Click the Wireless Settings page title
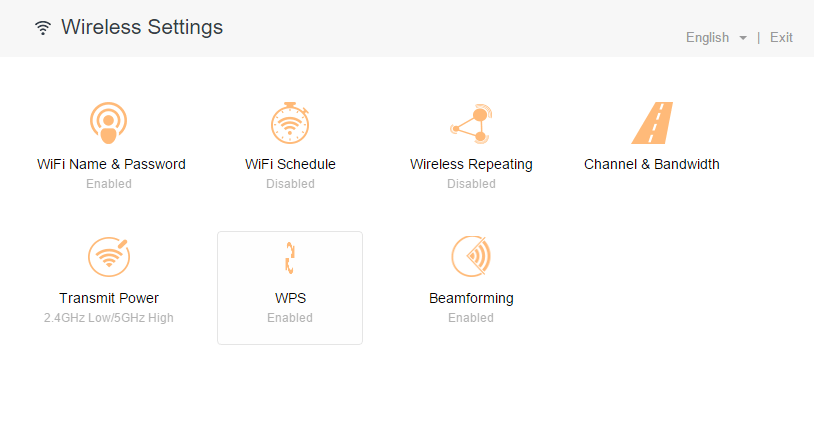The height and width of the screenshot is (444, 814). 142,27
